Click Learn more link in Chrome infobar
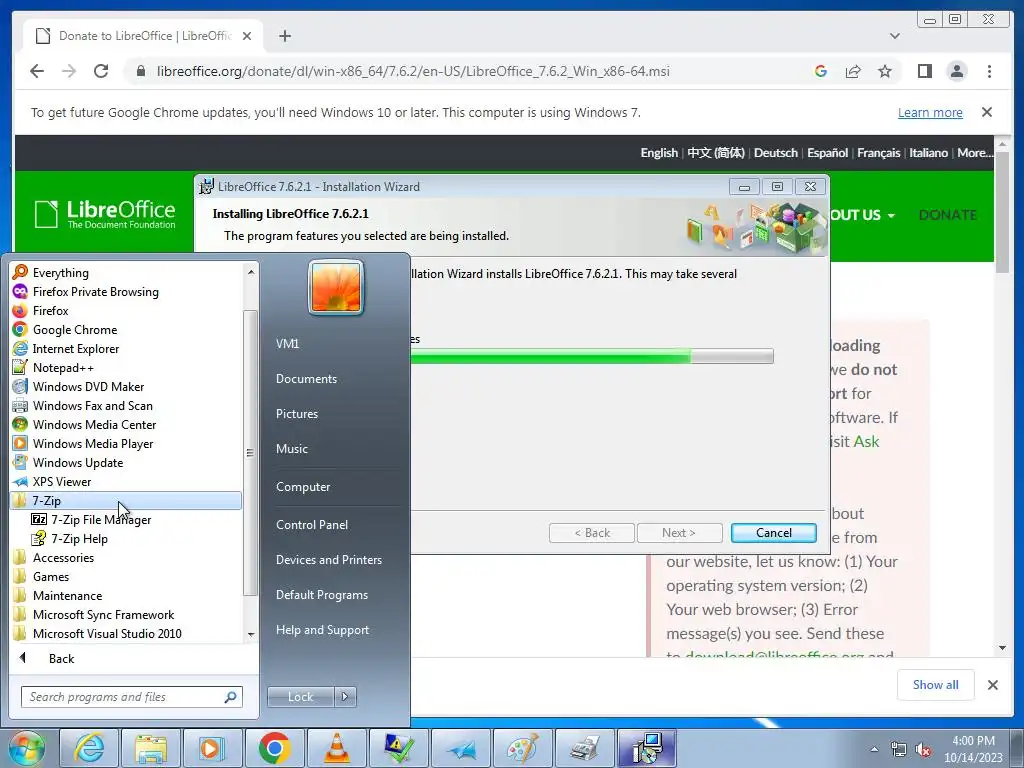 [x=930, y=112]
